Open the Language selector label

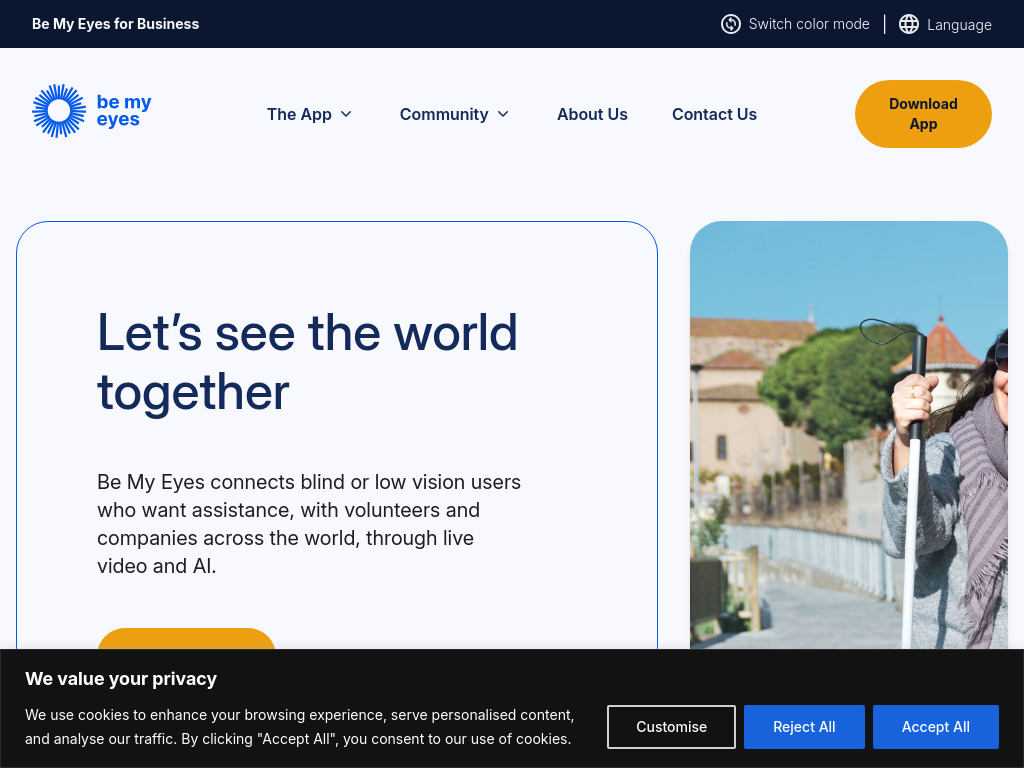point(959,25)
